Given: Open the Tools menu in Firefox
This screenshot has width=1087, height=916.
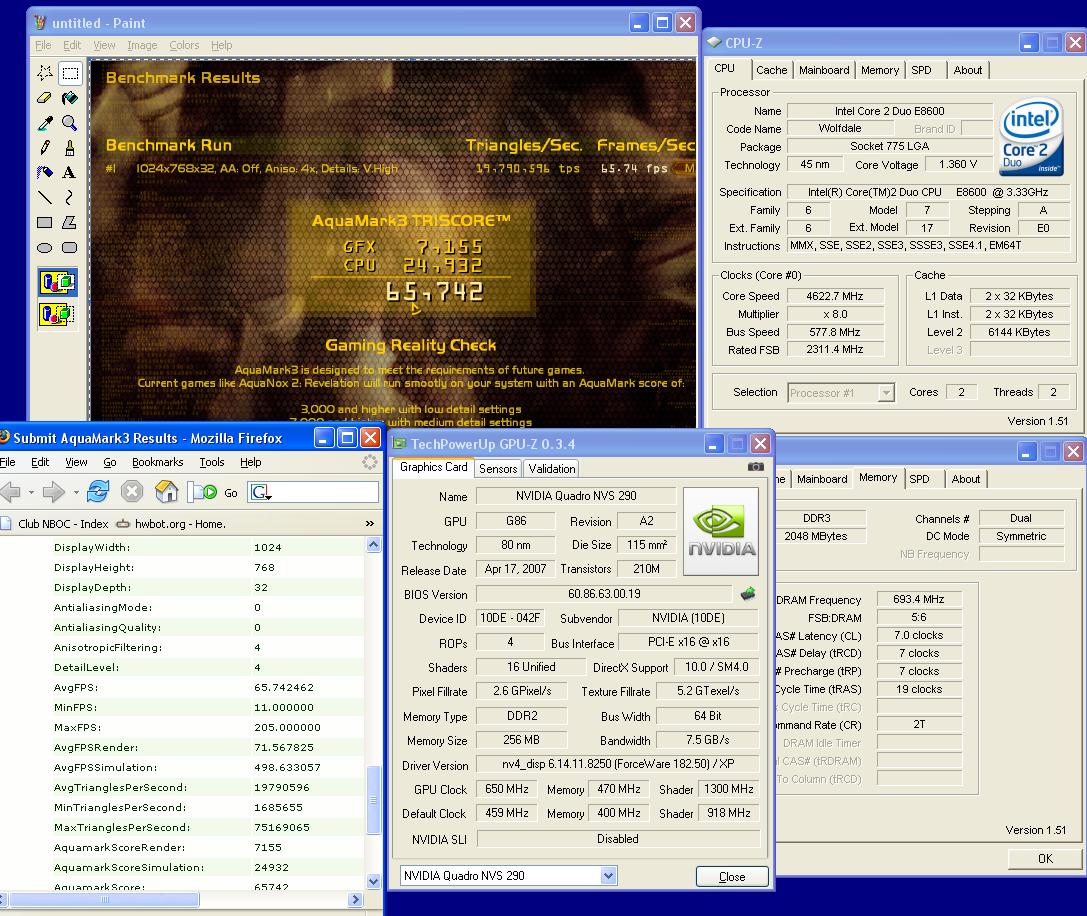Looking at the screenshot, I should pos(211,462).
